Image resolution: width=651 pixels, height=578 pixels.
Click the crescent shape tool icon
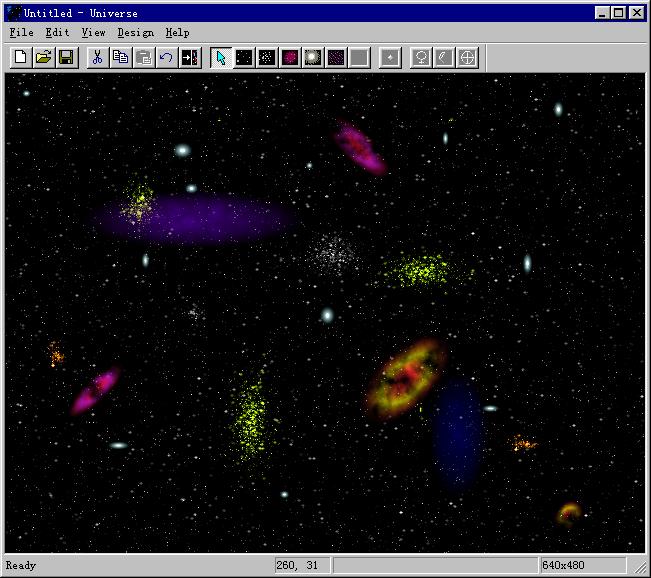tap(444, 57)
